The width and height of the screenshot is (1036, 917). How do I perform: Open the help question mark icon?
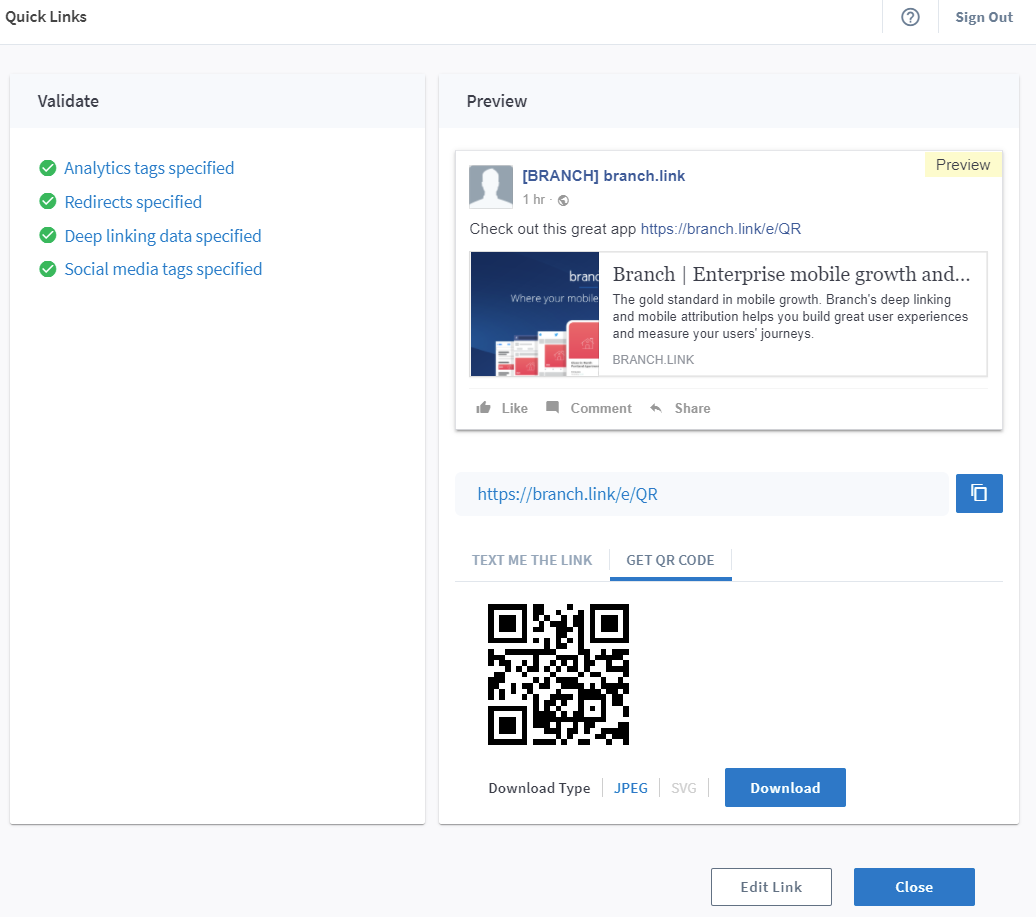(x=910, y=17)
